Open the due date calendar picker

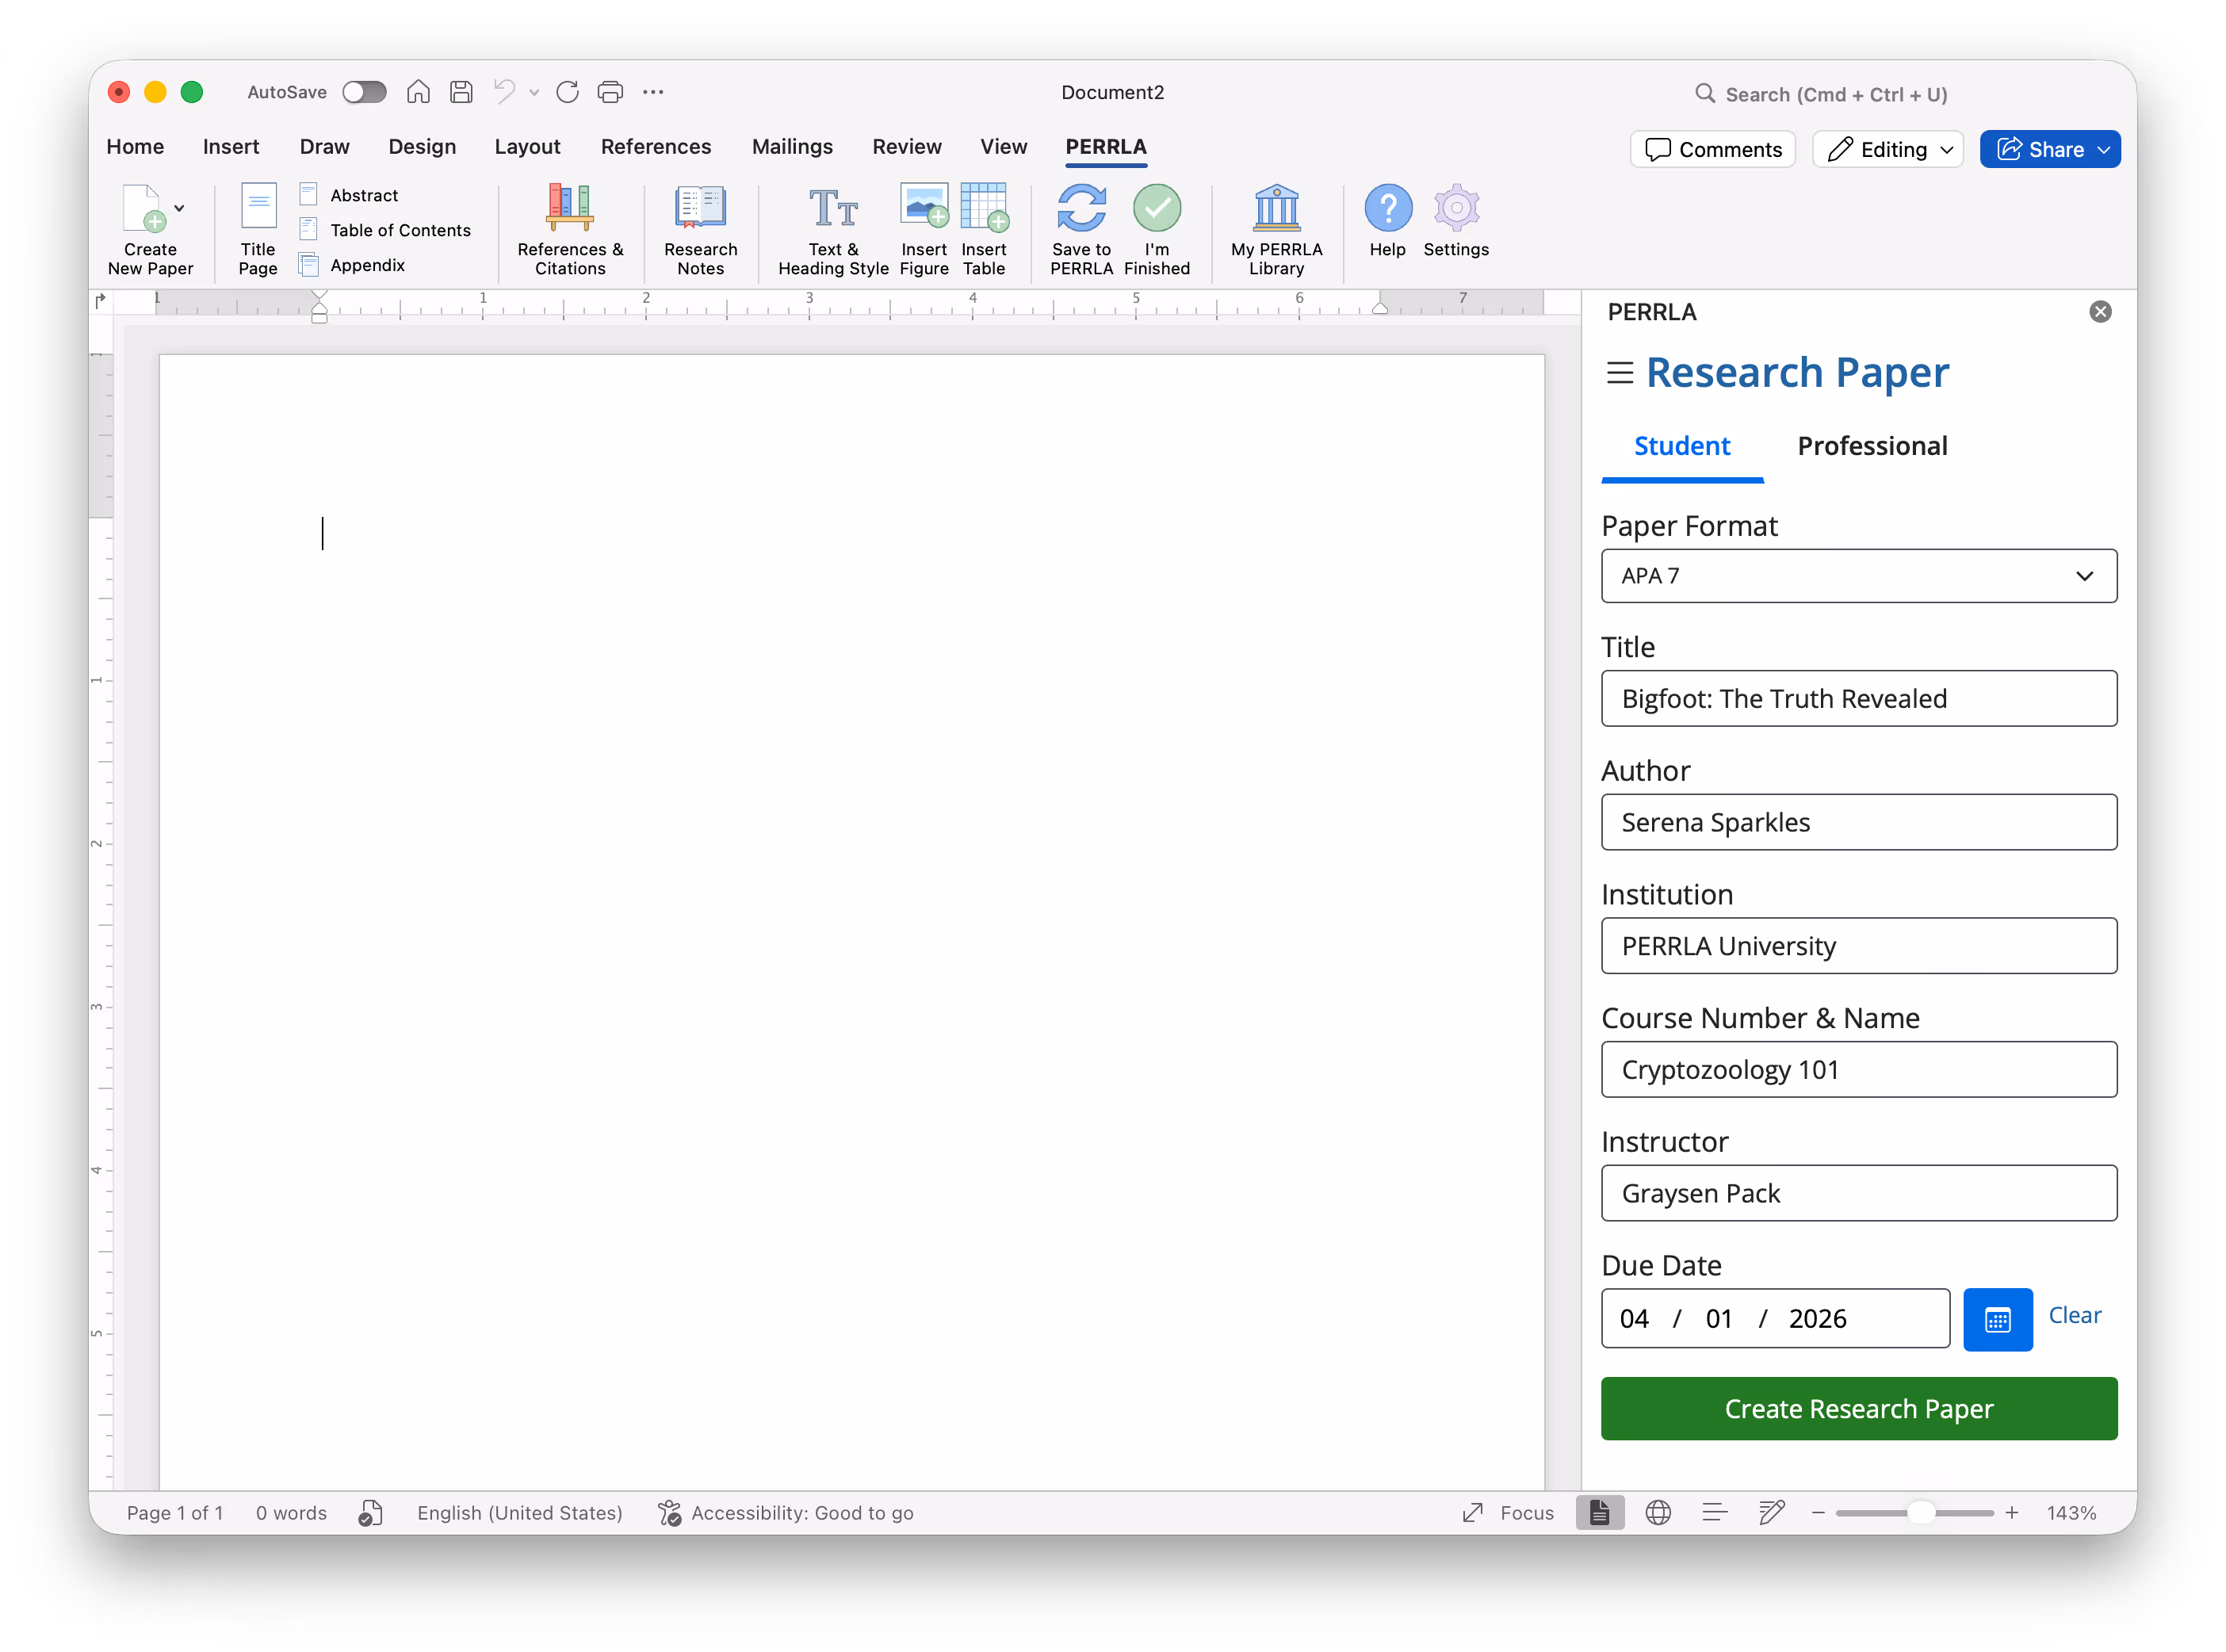coord(1998,1318)
